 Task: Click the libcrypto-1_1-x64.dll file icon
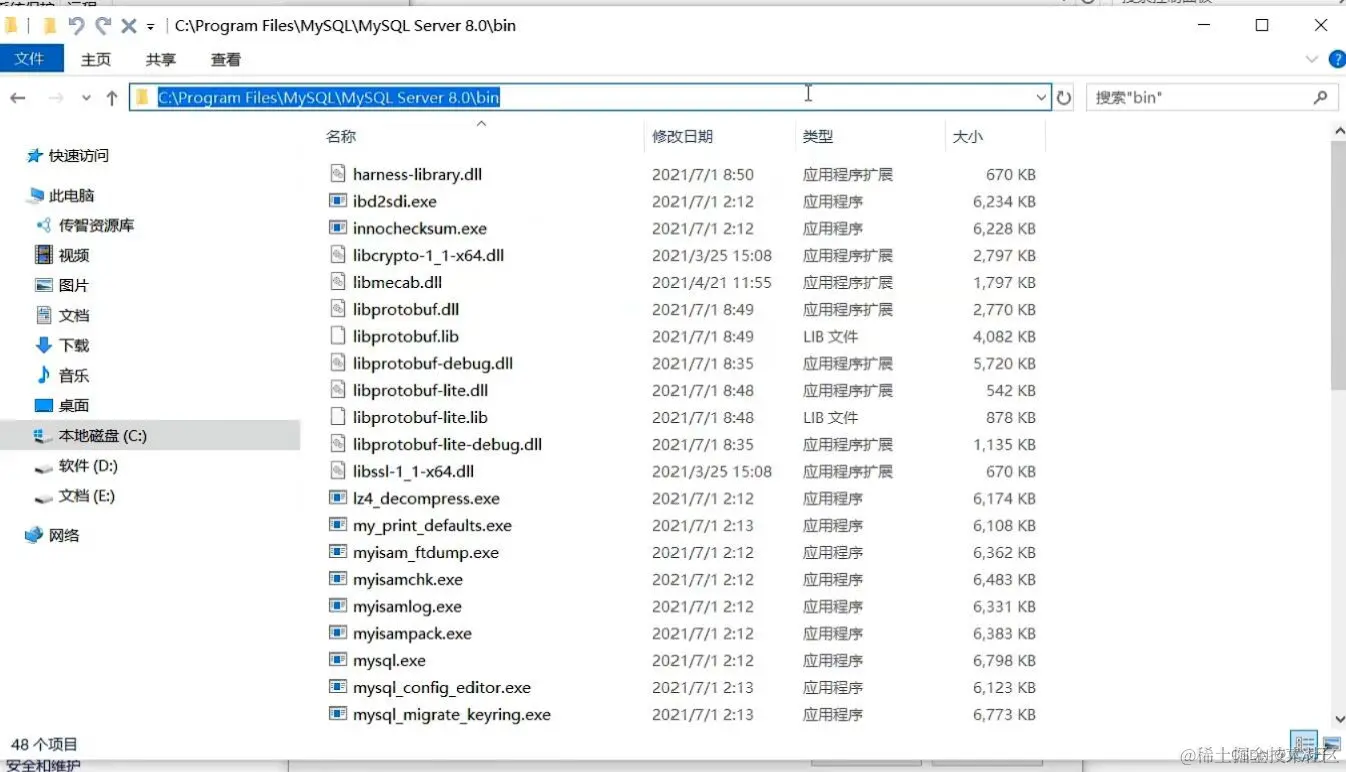[337, 255]
